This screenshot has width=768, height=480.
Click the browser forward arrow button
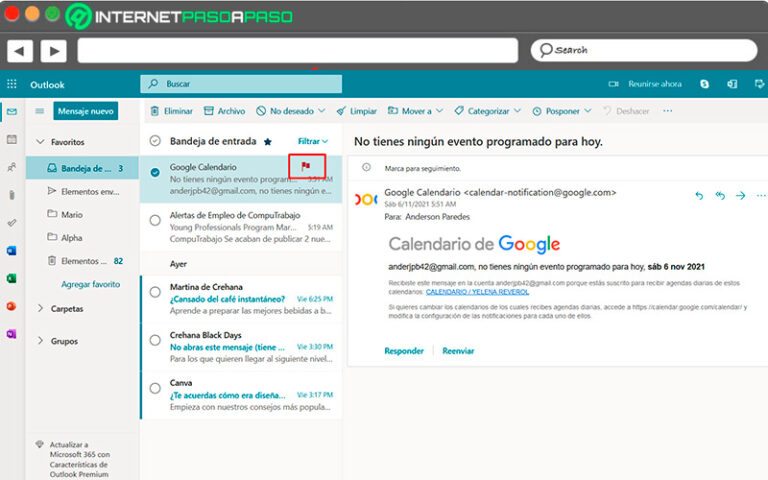coord(53,51)
